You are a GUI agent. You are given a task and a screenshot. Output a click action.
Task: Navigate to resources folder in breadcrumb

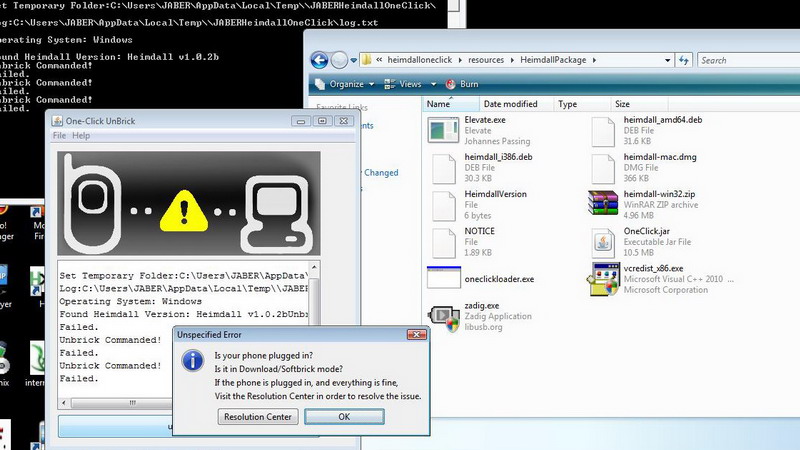click(x=486, y=60)
